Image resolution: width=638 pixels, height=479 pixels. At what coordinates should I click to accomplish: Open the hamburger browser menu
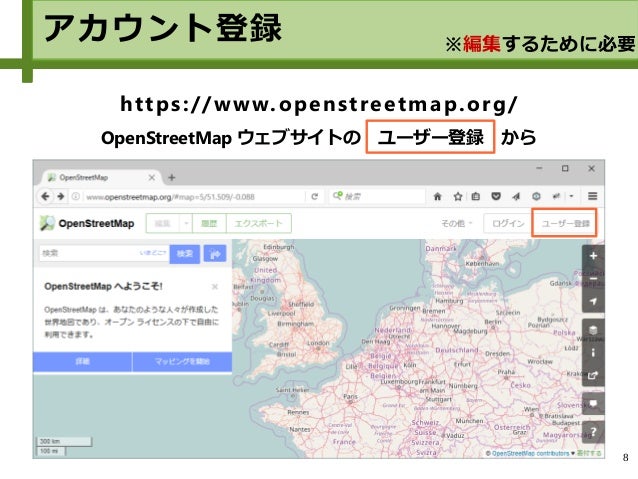pos(592,196)
